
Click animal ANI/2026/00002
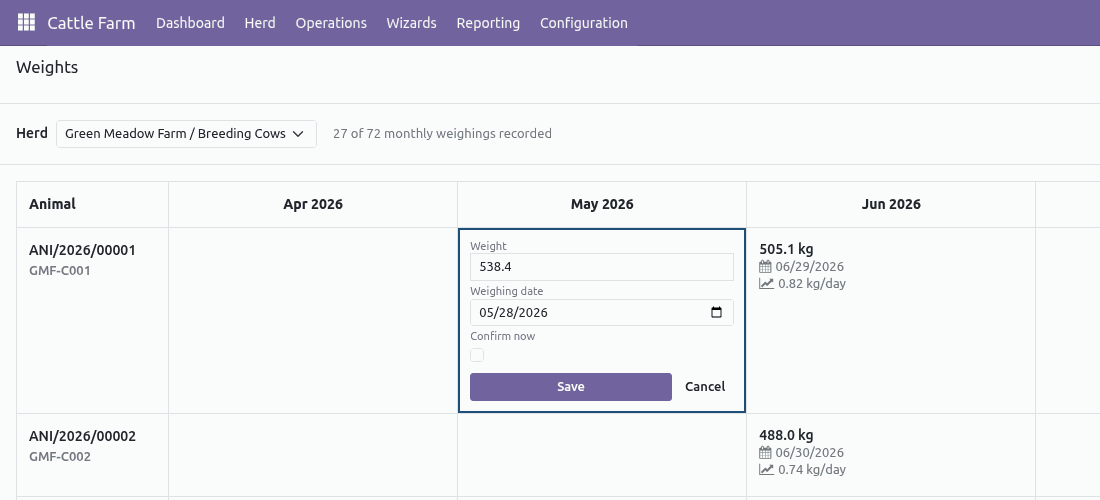click(82, 436)
